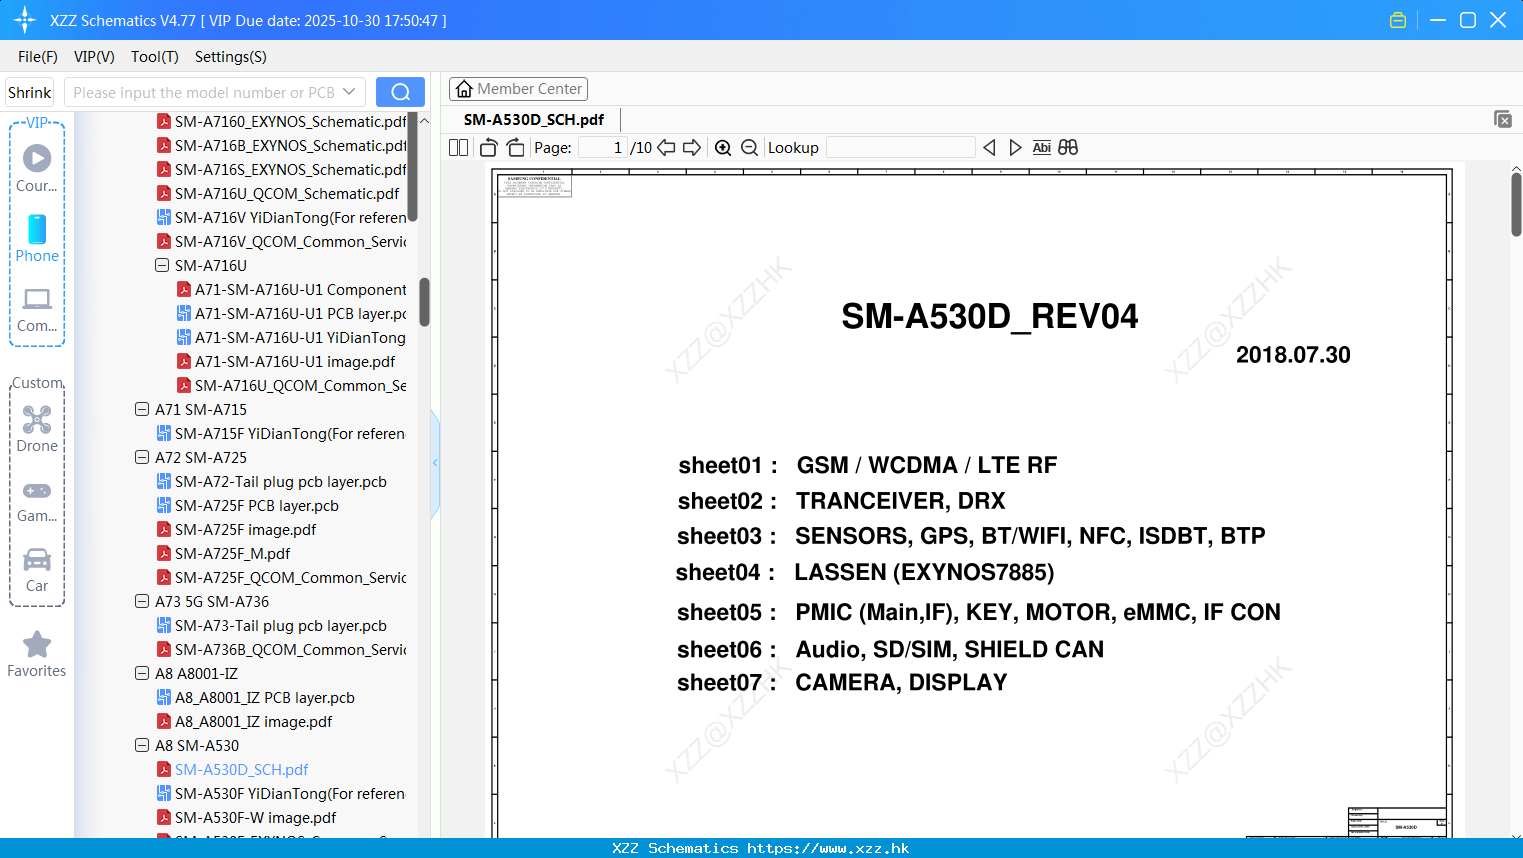Open SM-A725F image.pdf
Image resolution: width=1523 pixels, height=858 pixels.
click(236, 529)
